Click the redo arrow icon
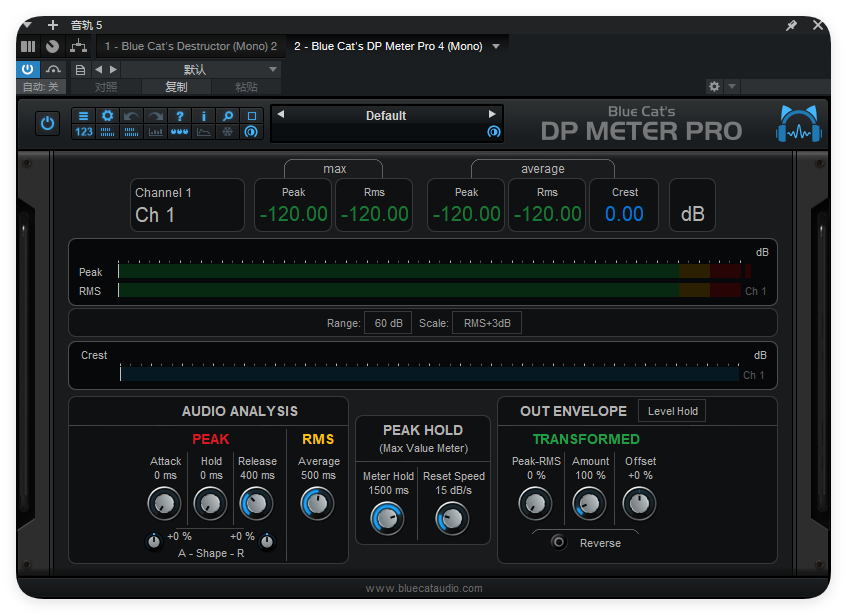The image size is (847, 615). pos(156,116)
